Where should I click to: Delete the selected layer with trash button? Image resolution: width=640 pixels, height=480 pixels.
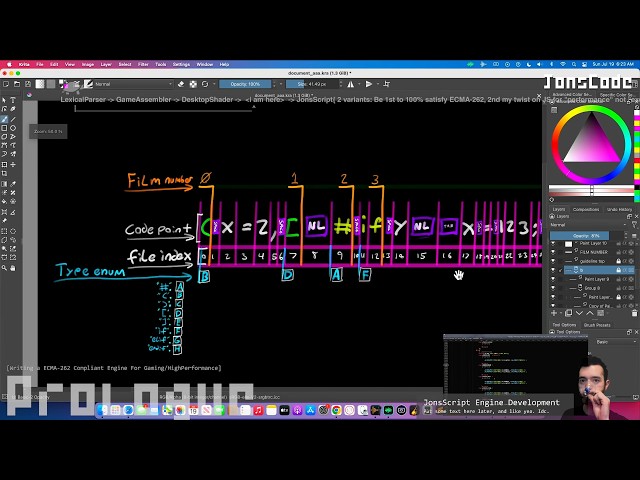click(x=634, y=313)
